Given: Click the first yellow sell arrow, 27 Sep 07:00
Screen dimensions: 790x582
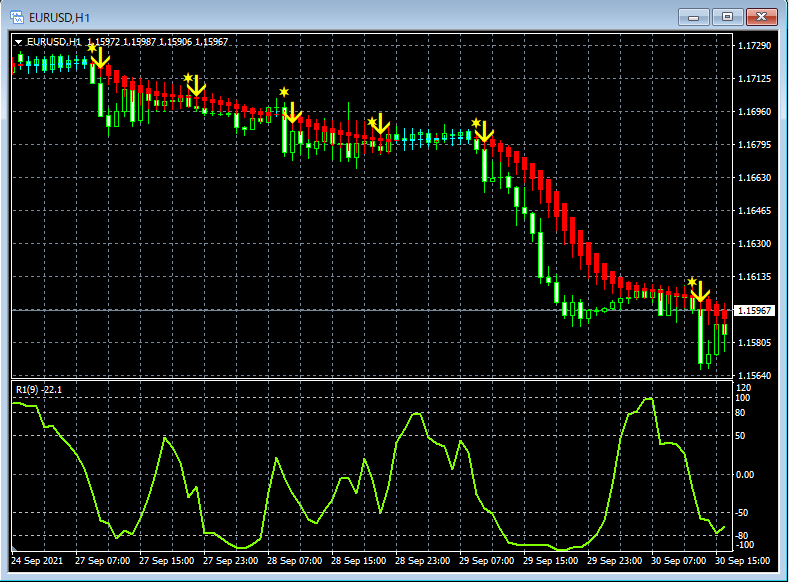Looking at the screenshot, I should 101,57.
